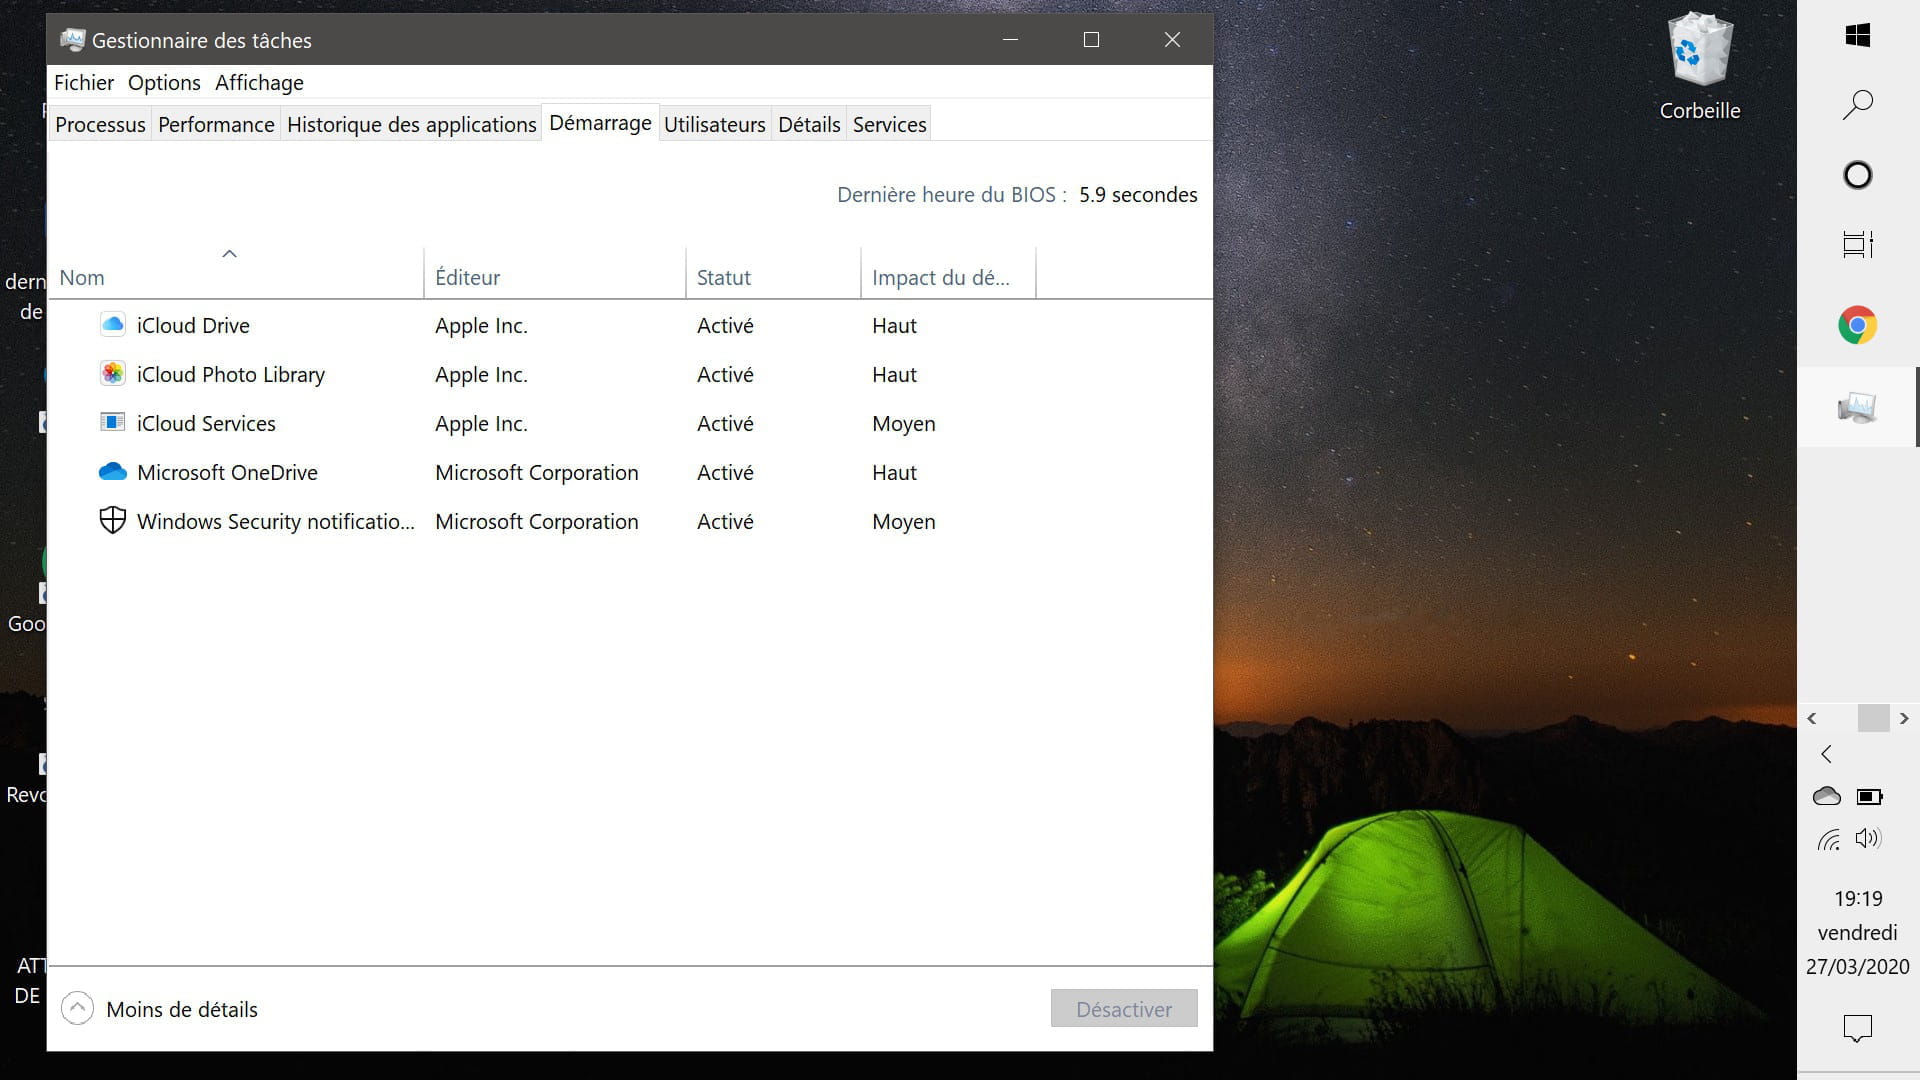Switch to Historique des applications tab

point(411,124)
